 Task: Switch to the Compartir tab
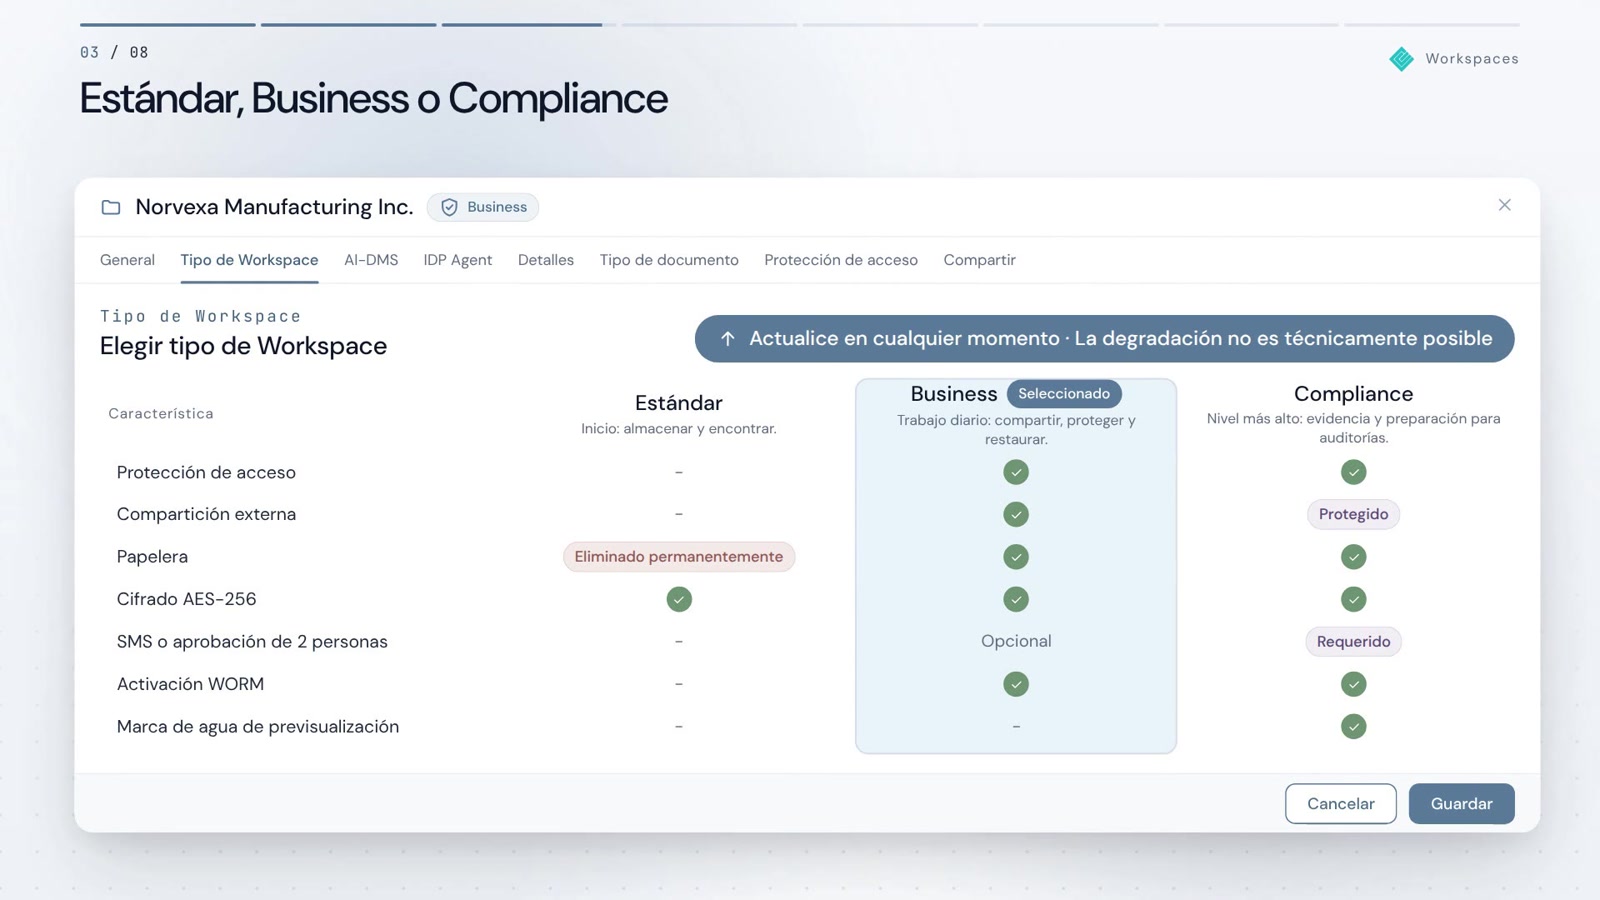(x=979, y=260)
